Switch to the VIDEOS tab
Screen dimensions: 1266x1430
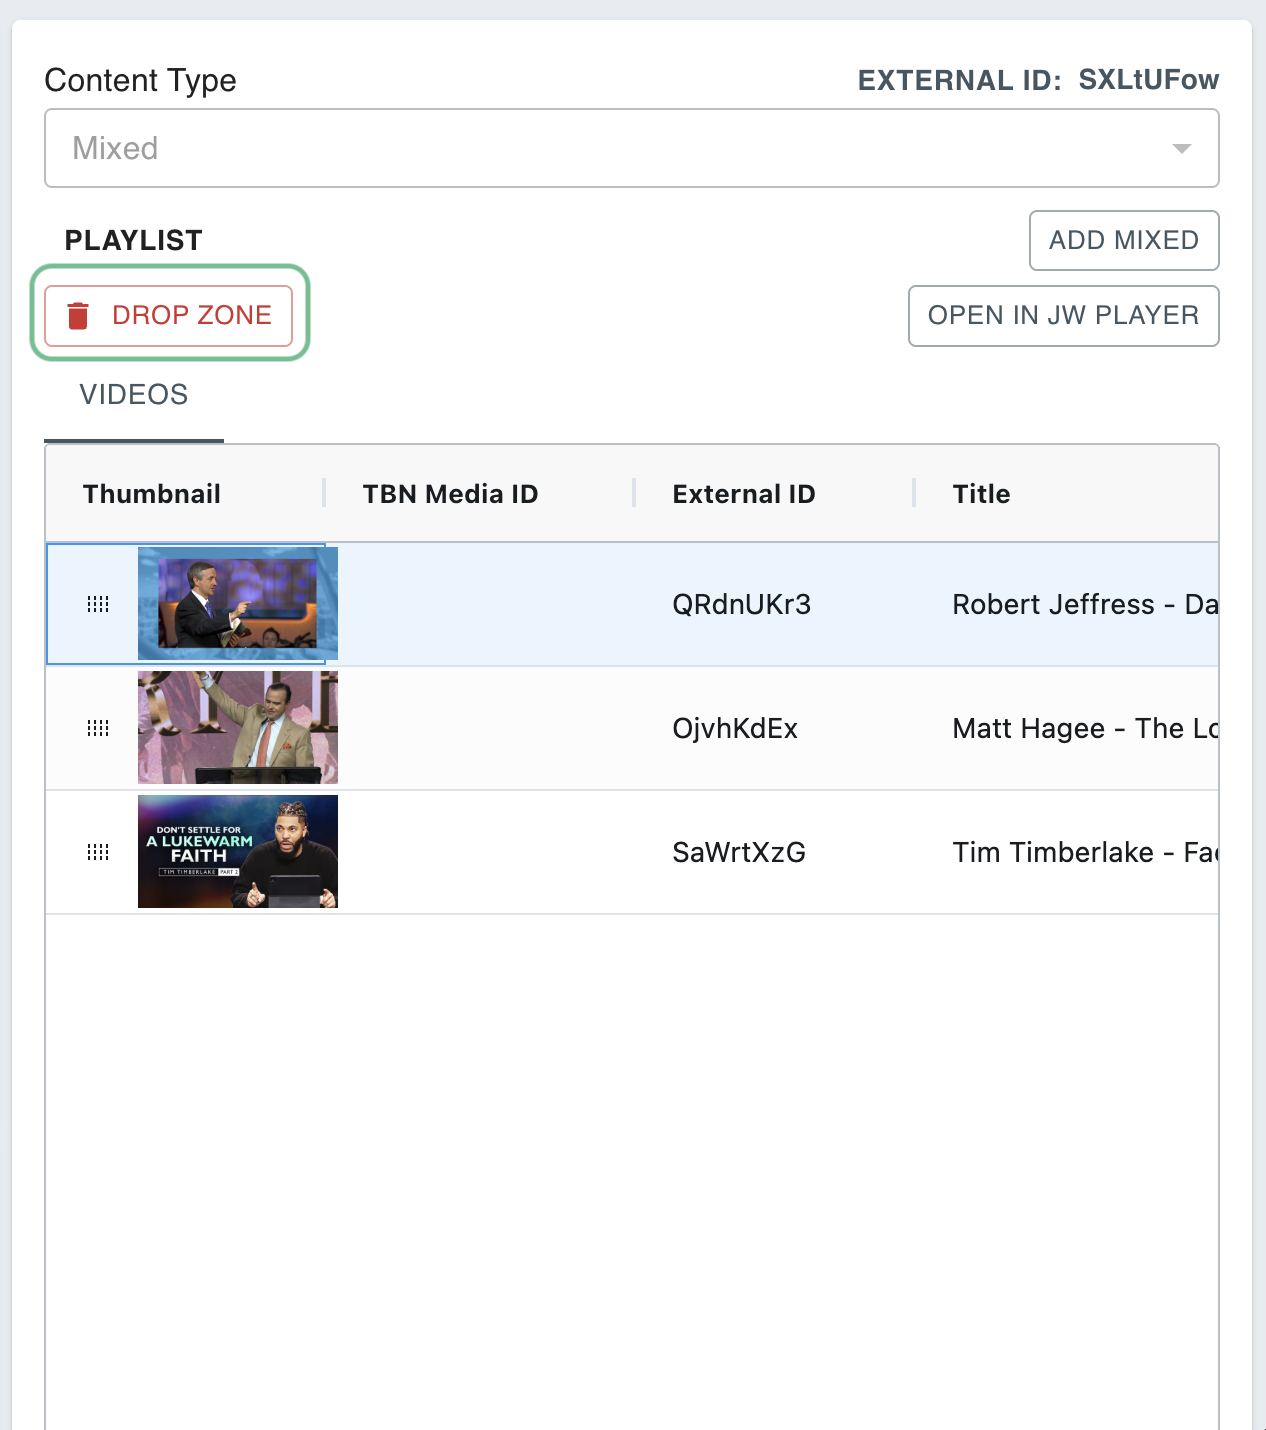coord(134,395)
